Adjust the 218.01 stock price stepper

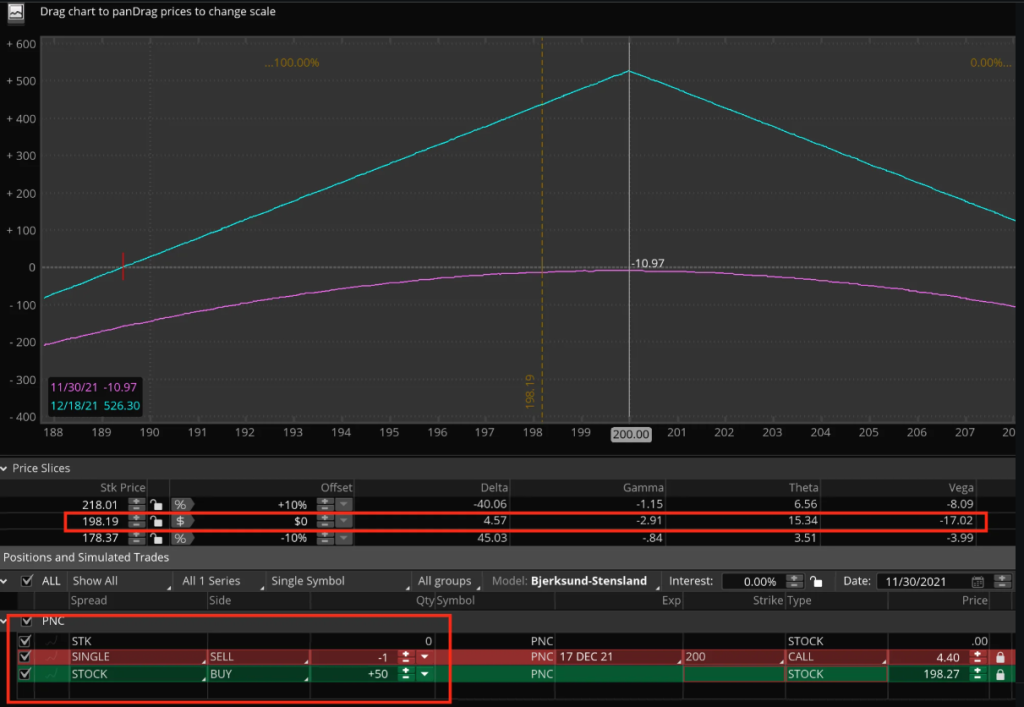[x=136, y=505]
